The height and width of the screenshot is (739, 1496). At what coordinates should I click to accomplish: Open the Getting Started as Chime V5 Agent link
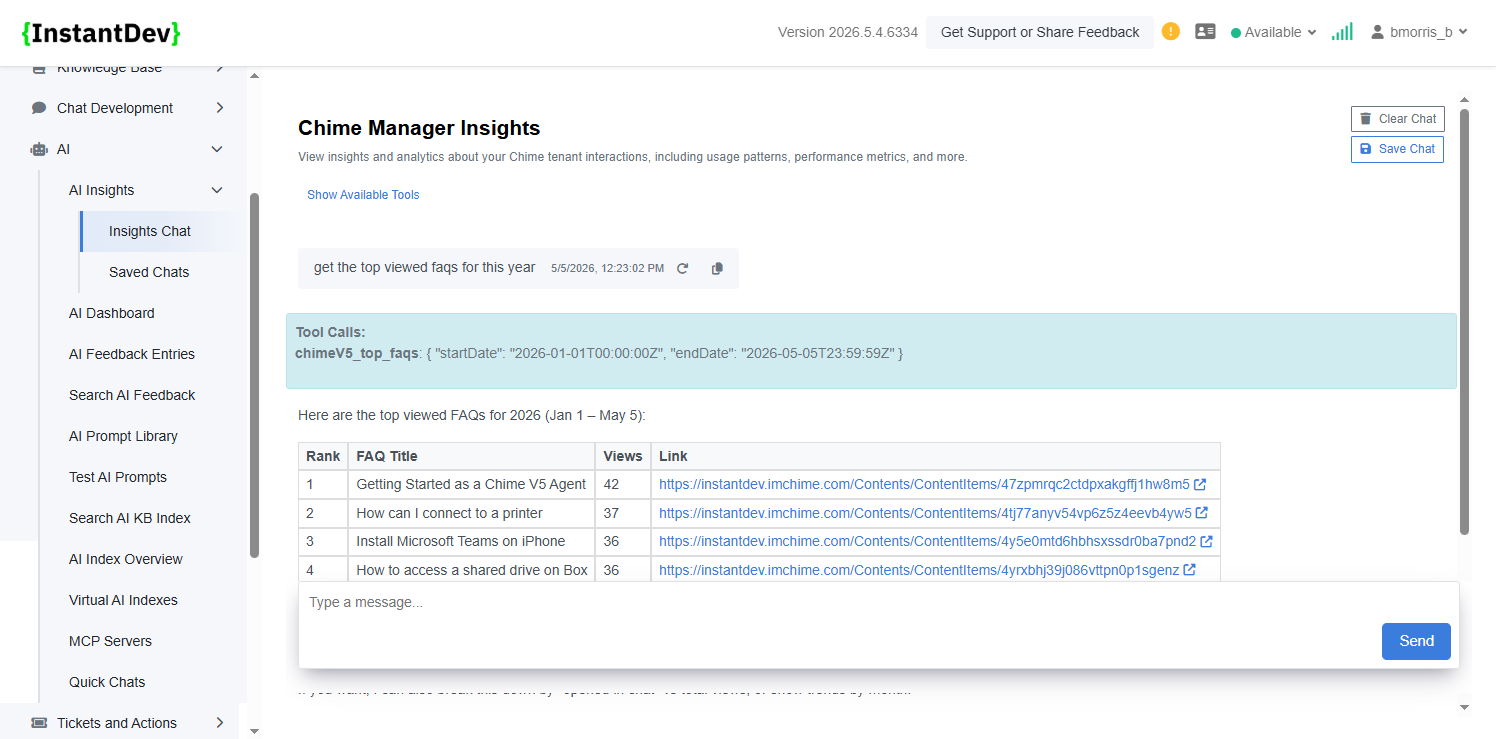click(x=924, y=485)
